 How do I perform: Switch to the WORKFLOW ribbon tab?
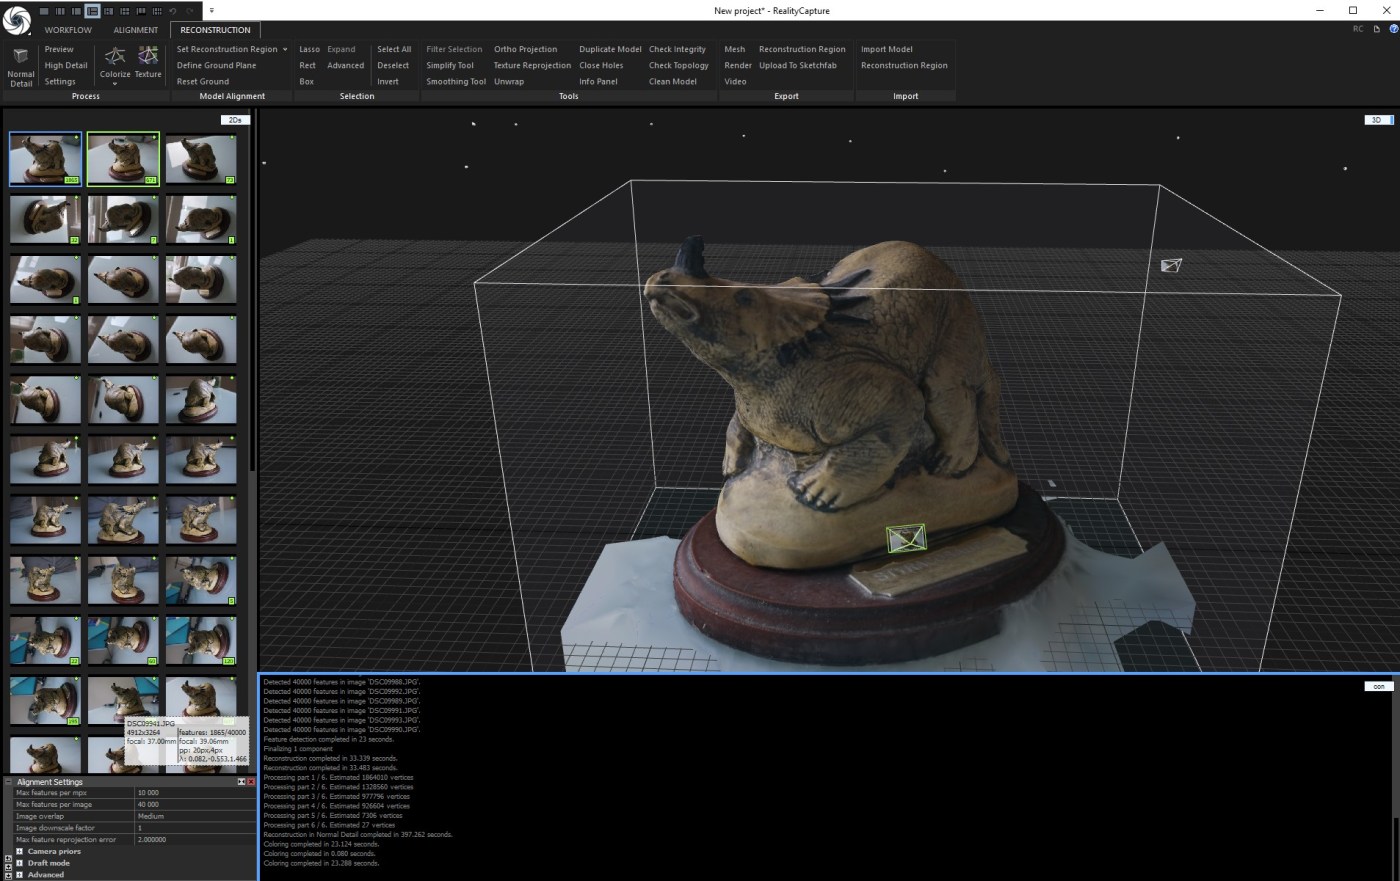tap(68, 30)
